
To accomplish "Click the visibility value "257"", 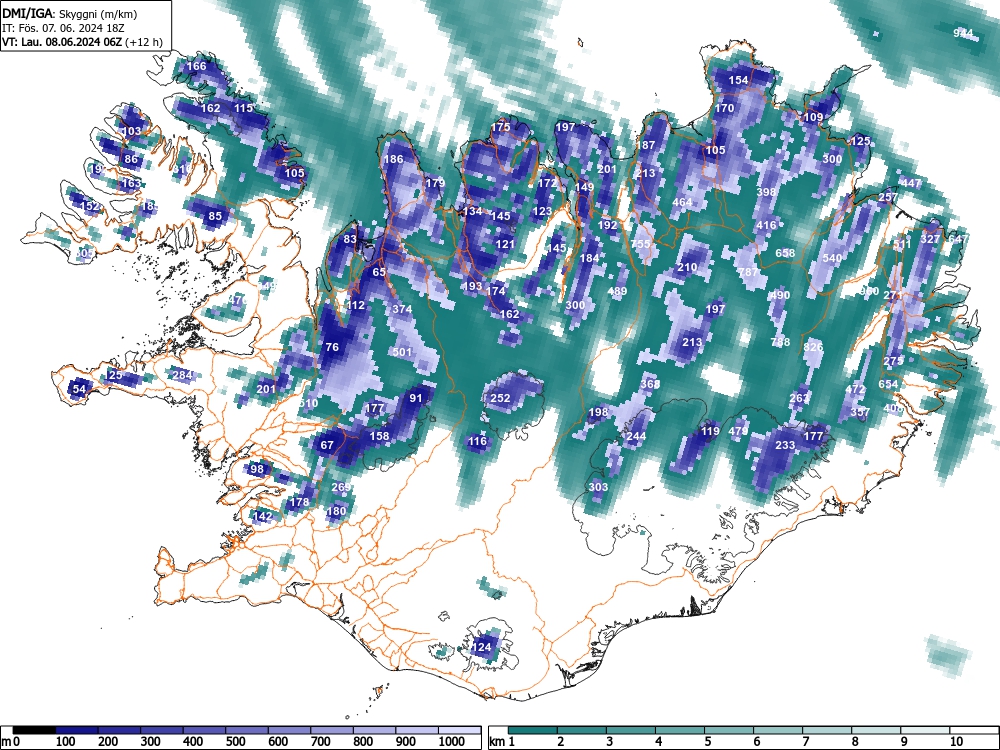I will 888,197.
